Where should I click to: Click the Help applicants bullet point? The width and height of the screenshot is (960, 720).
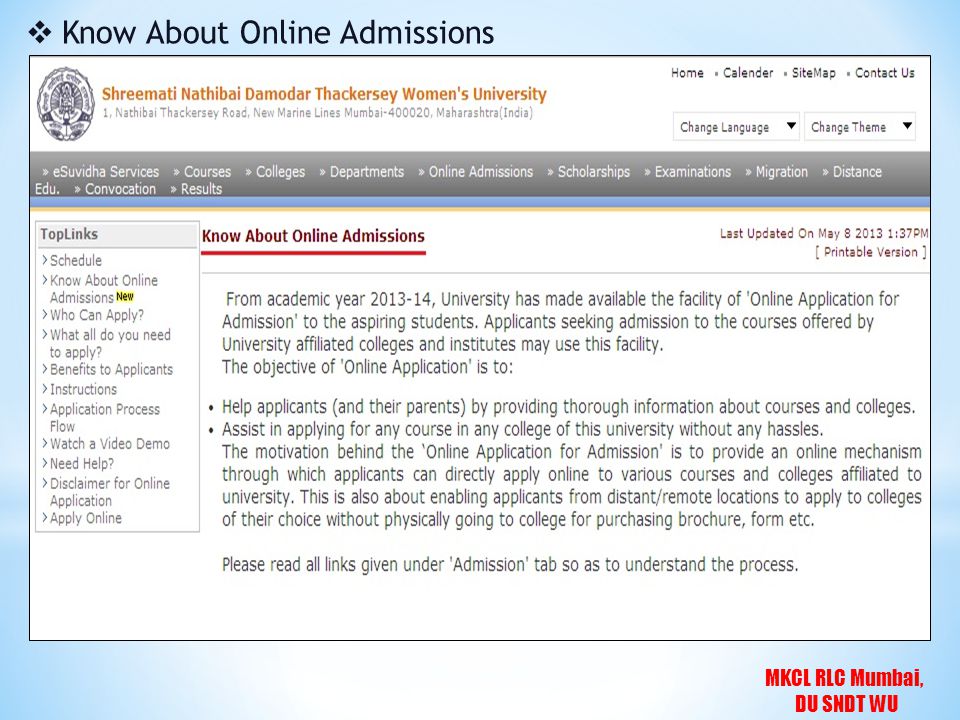[568, 407]
